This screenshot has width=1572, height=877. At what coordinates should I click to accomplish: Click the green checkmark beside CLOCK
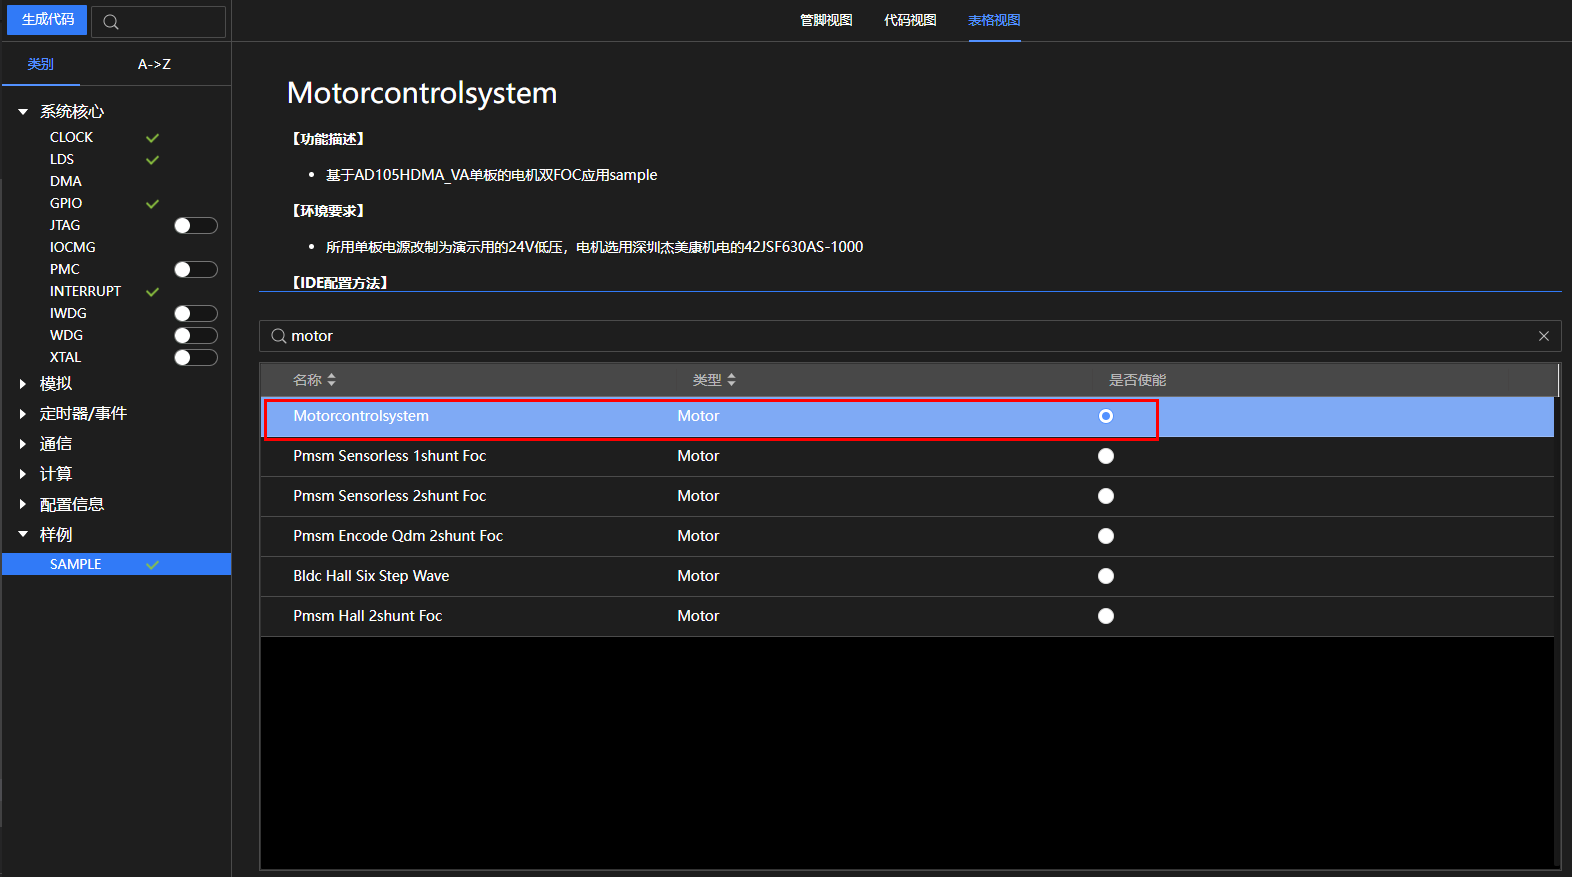(152, 138)
